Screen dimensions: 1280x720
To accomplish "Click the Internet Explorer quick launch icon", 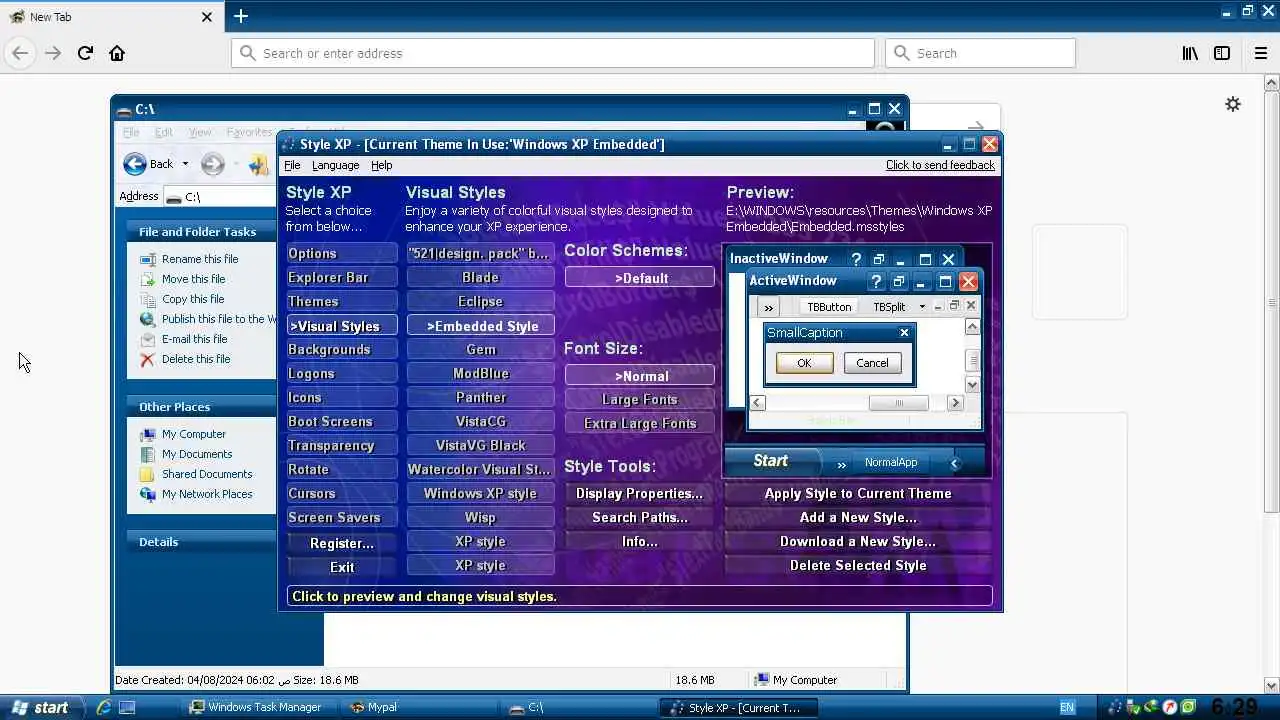I will 102,707.
